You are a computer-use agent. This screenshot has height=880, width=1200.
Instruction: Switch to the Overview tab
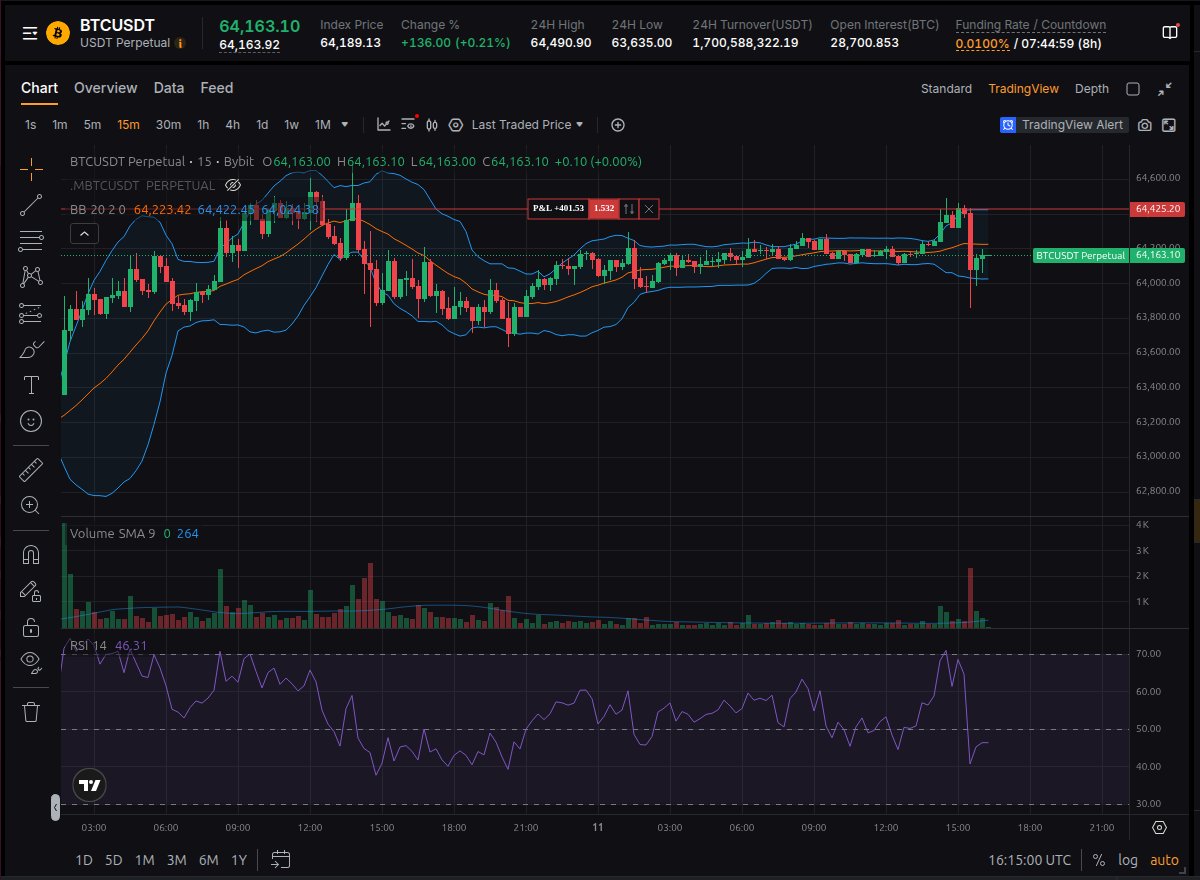[x=105, y=88]
